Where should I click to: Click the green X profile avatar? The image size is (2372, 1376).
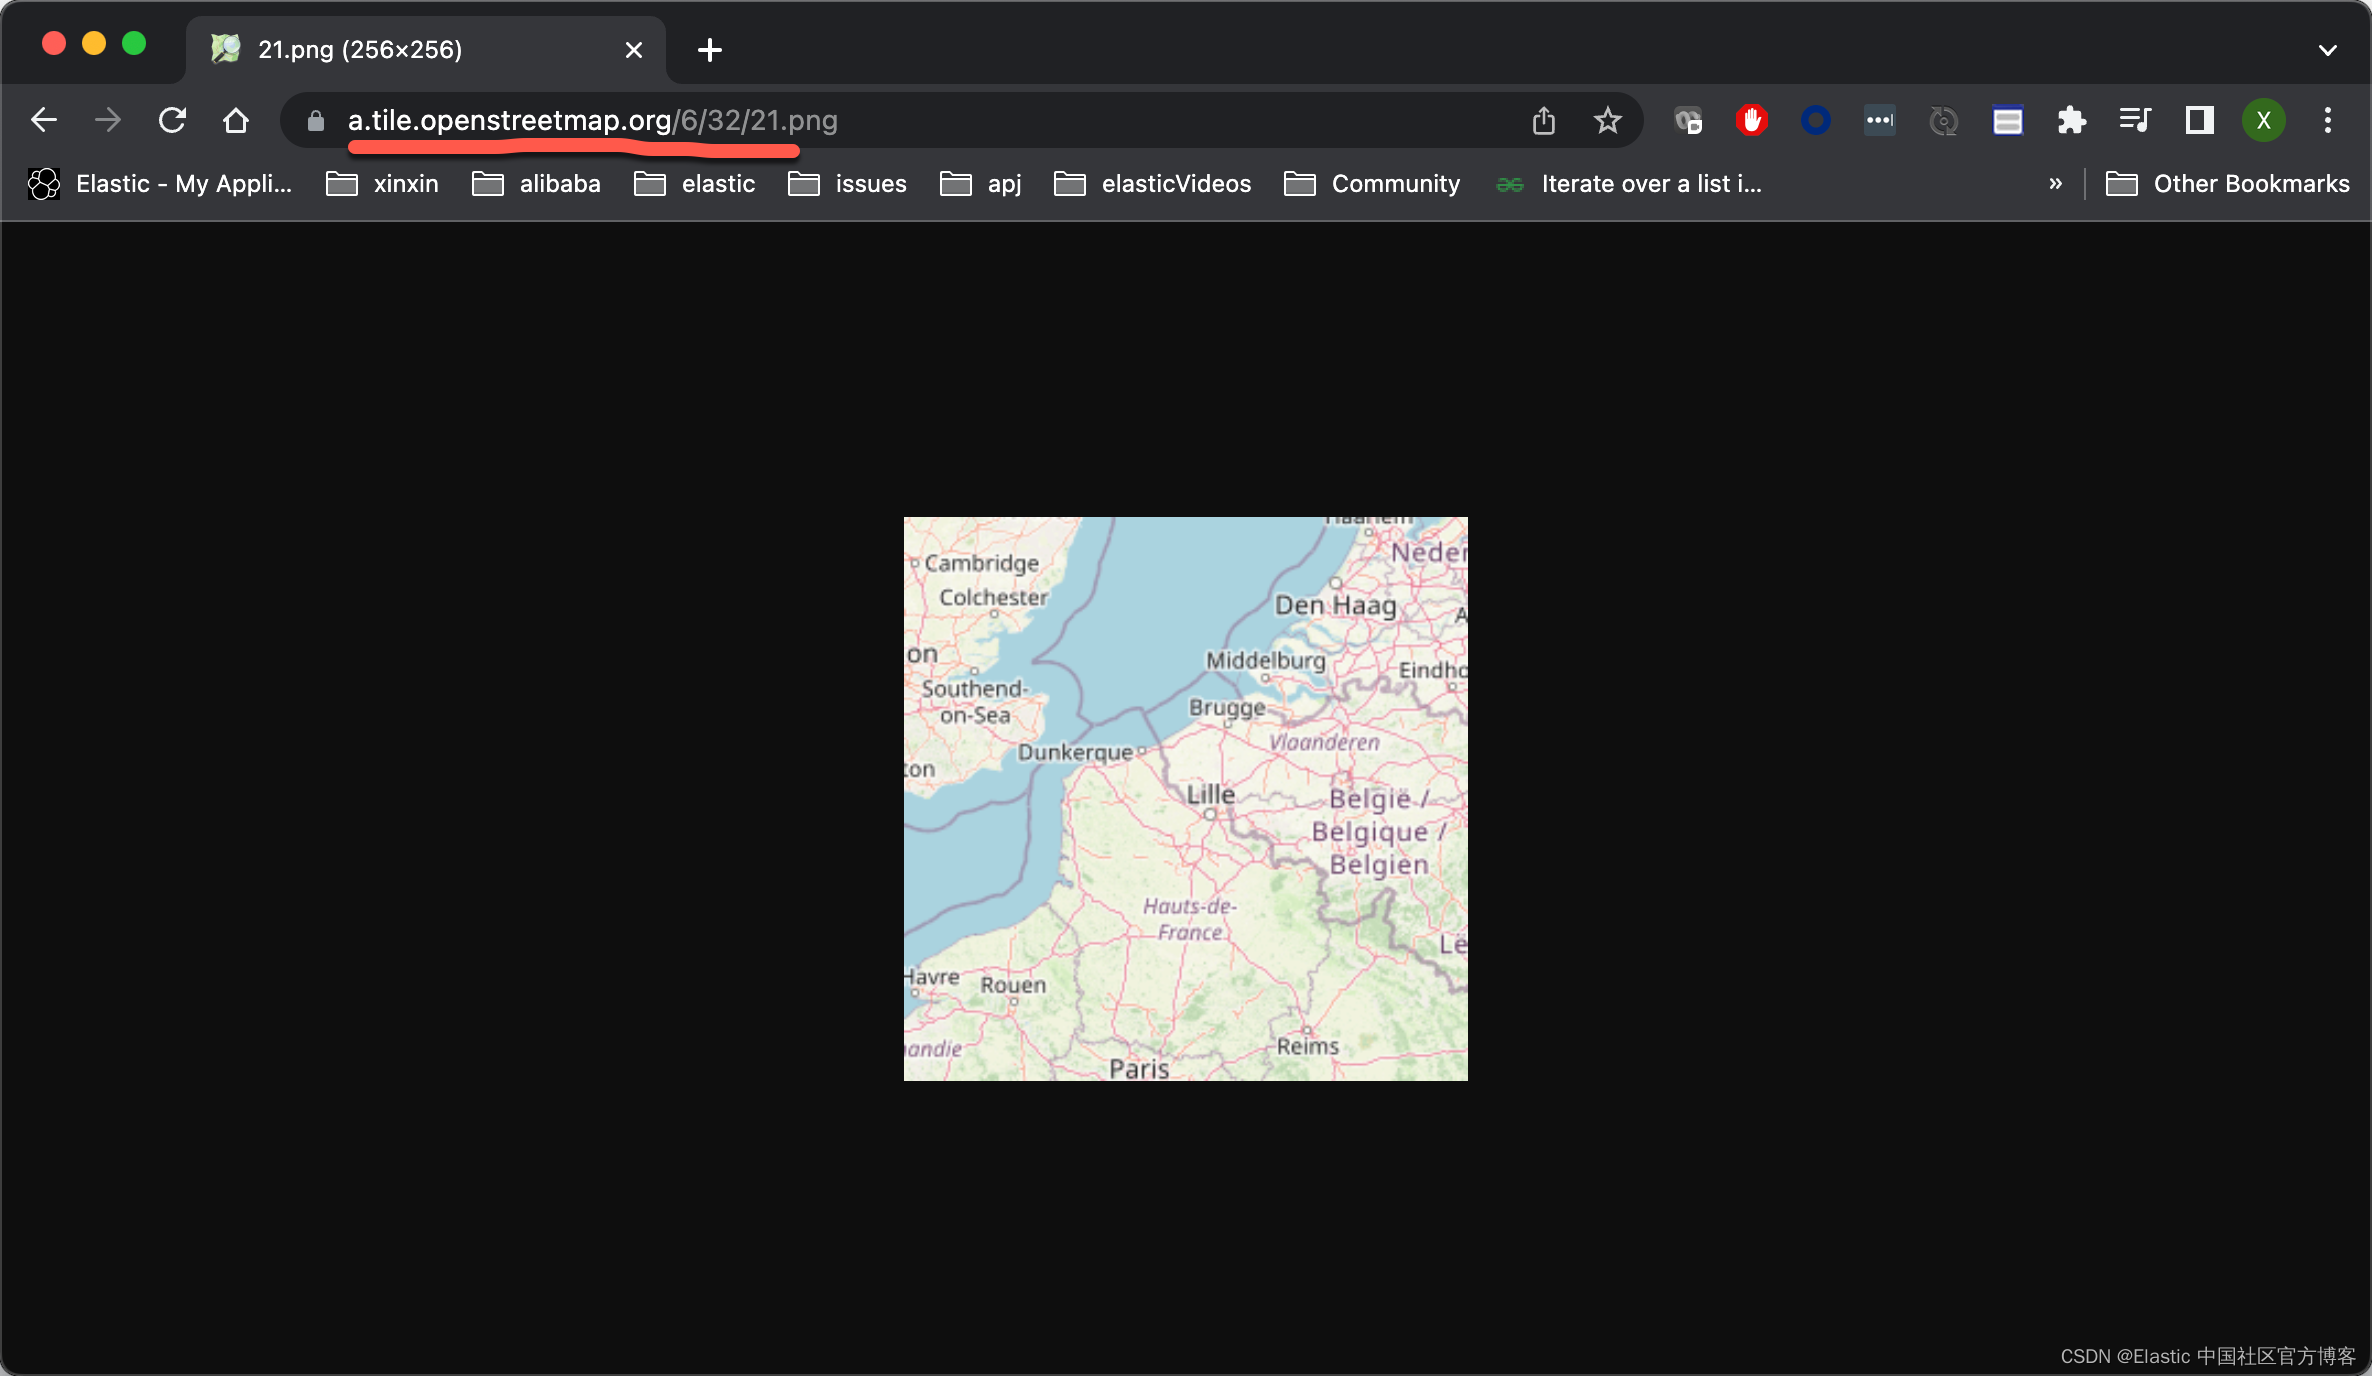coord(2264,120)
